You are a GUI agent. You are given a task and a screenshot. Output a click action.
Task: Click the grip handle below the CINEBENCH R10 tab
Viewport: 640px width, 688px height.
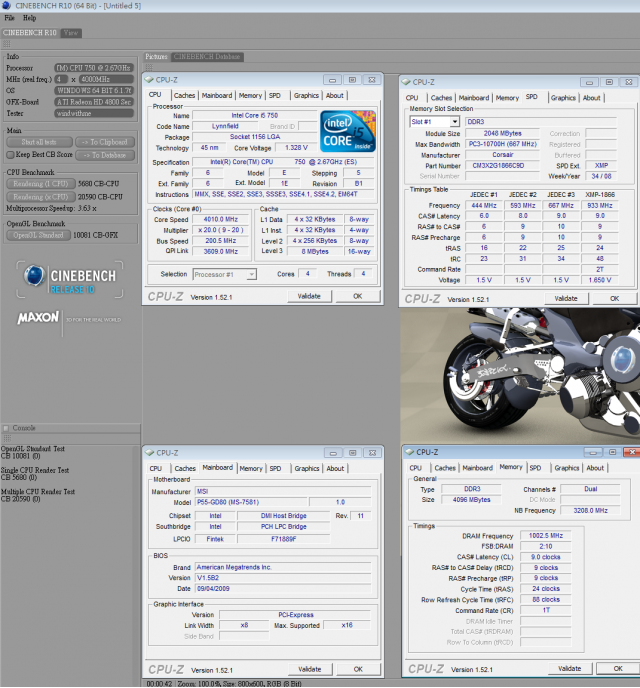(x=6, y=44)
